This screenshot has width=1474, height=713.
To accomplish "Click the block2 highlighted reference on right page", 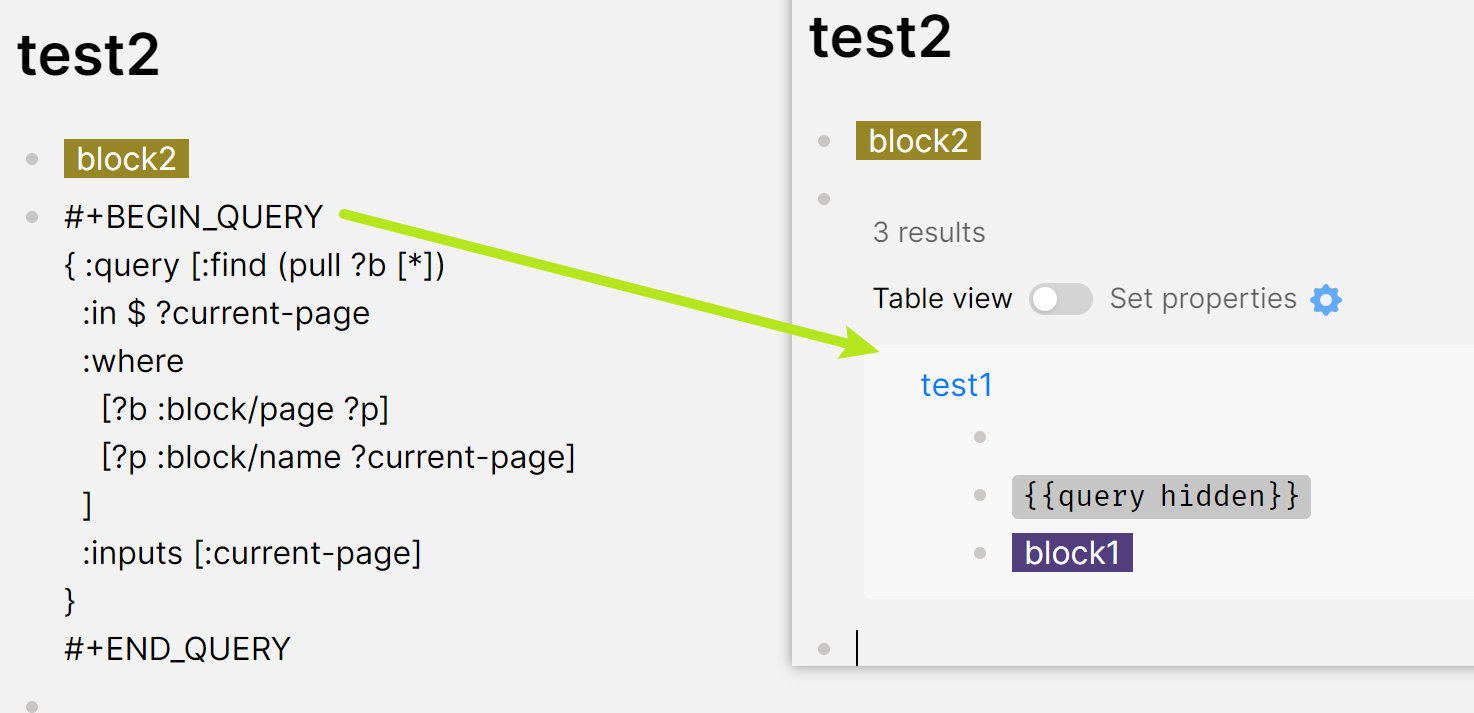I will (x=917, y=140).
